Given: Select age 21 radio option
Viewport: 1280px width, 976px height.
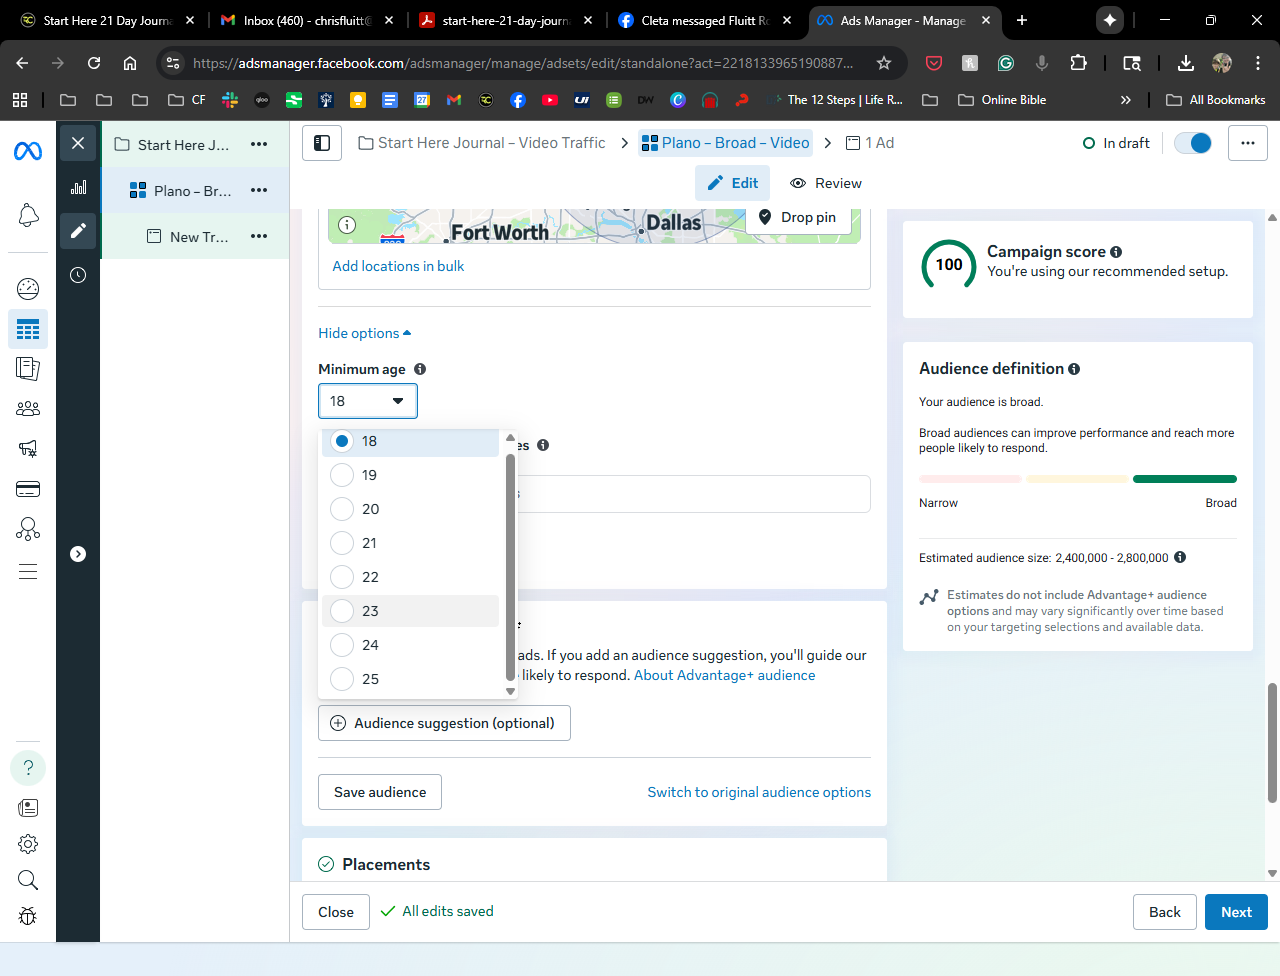Looking at the screenshot, I should tap(342, 543).
